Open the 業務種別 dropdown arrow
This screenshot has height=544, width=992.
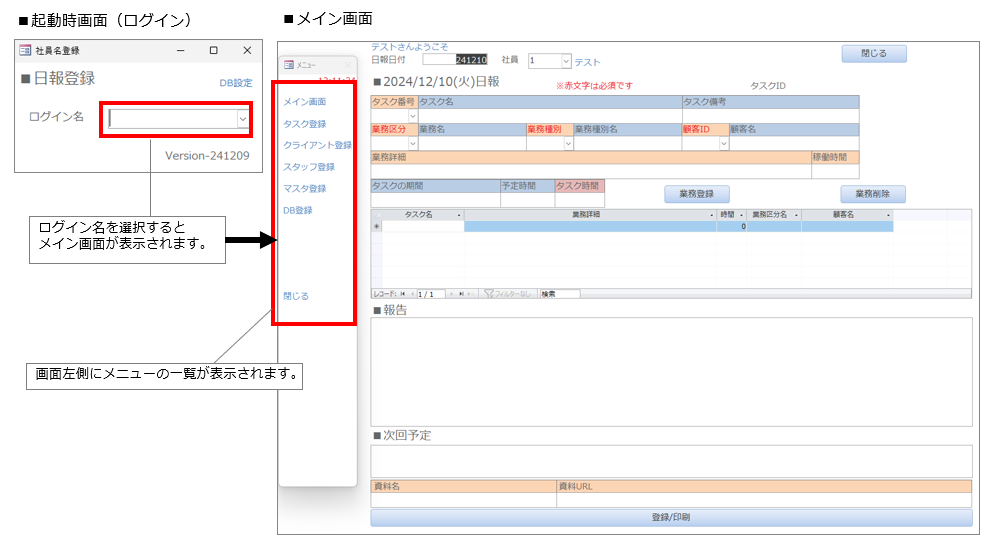point(568,144)
